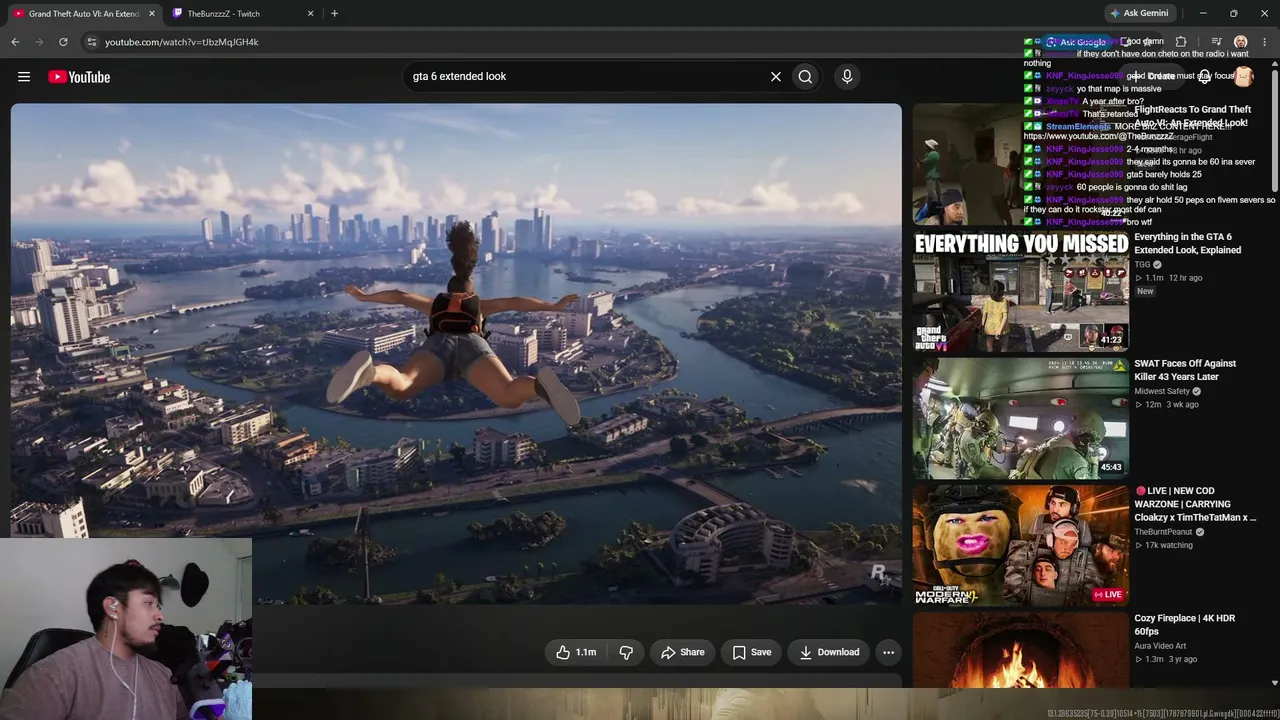Click the page scrollbar down arrow
This screenshot has width=1280, height=720.
pos(1275,683)
